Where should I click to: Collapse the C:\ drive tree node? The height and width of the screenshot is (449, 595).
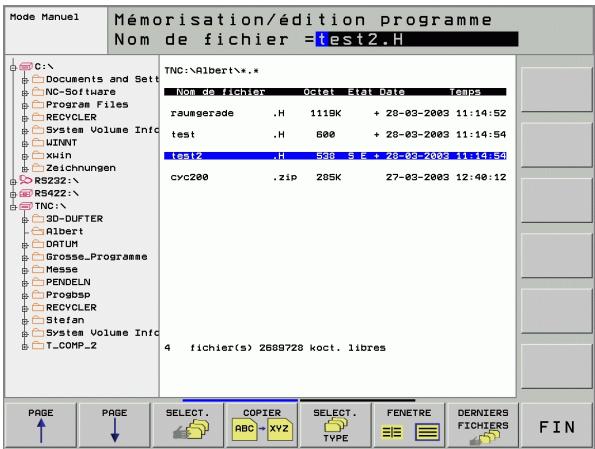(13, 68)
